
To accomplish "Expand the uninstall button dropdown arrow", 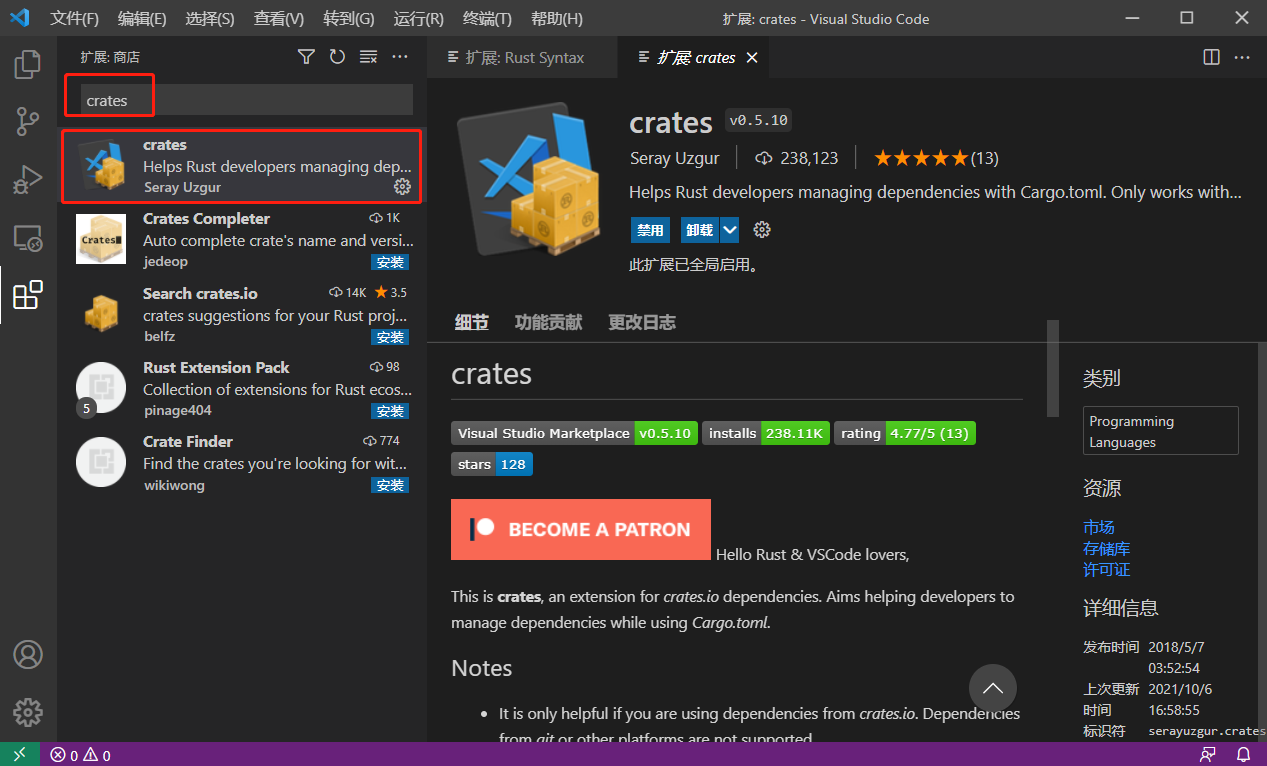I will coord(730,230).
